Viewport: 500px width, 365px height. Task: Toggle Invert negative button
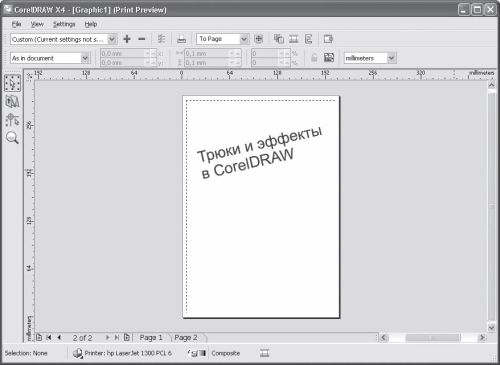click(x=294, y=39)
